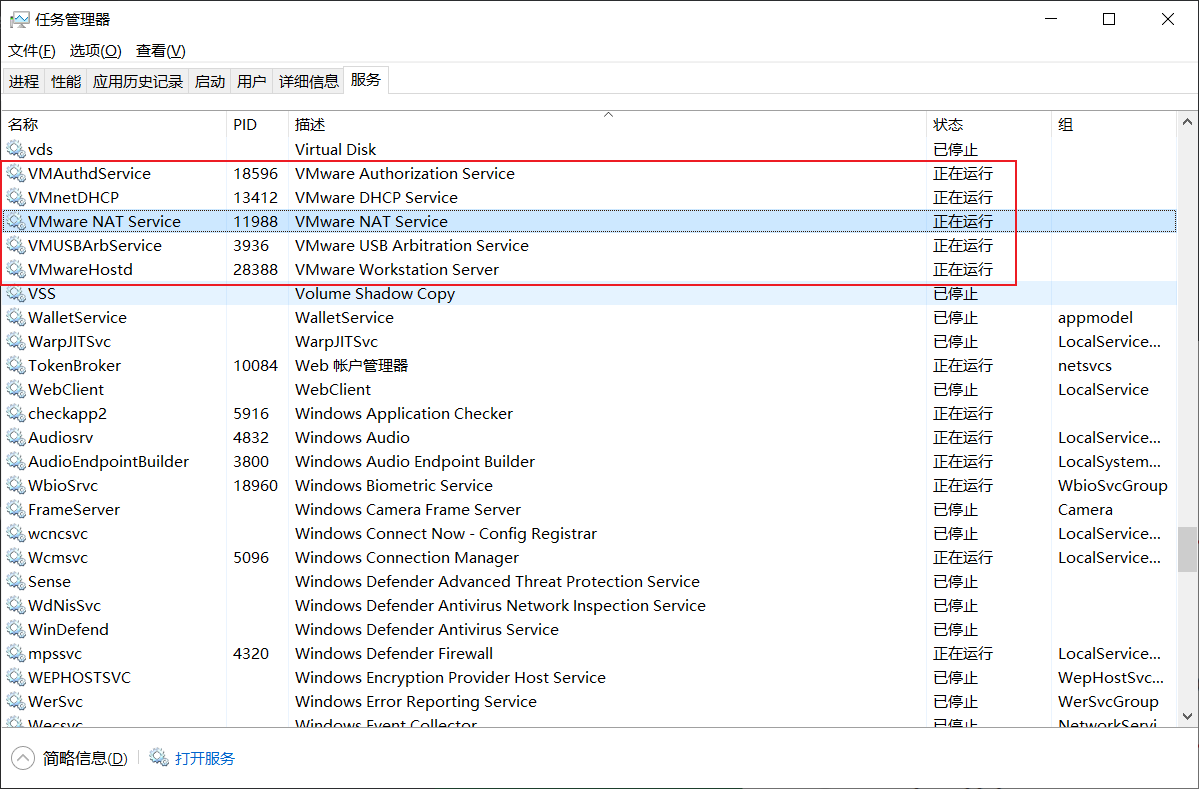Switch to the 性能 tab
This screenshot has width=1199, height=789.
(x=66, y=81)
